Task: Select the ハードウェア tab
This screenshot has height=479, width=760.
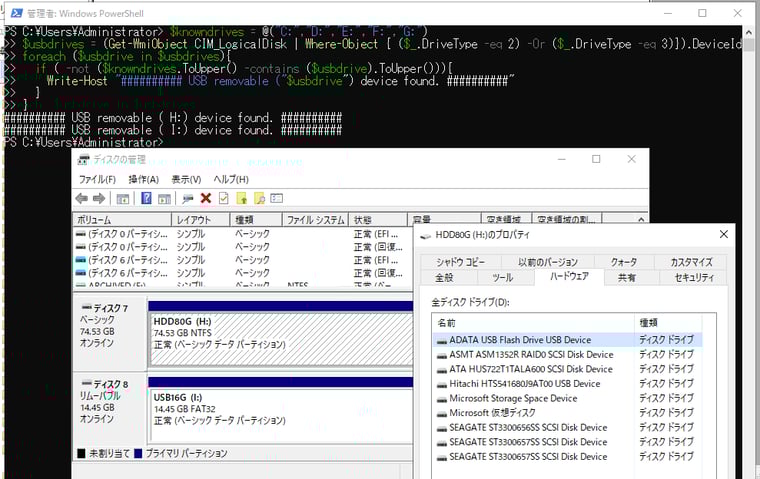Action: point(570,276)
